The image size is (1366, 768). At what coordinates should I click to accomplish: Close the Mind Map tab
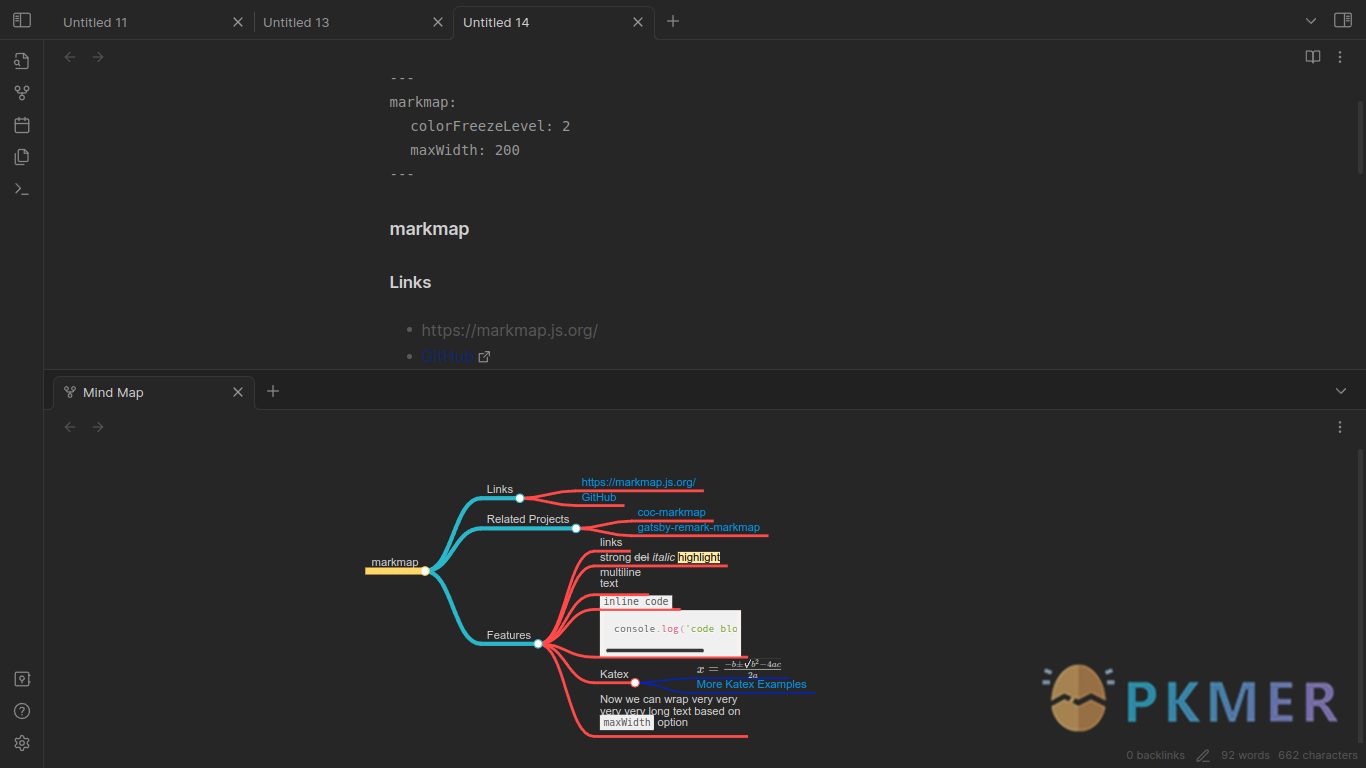238,392
